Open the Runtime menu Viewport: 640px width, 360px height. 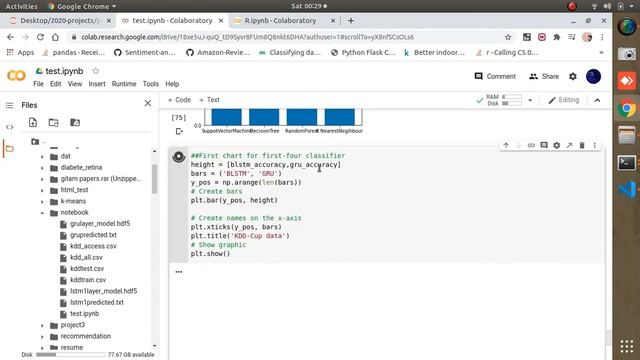click(124, 84)
